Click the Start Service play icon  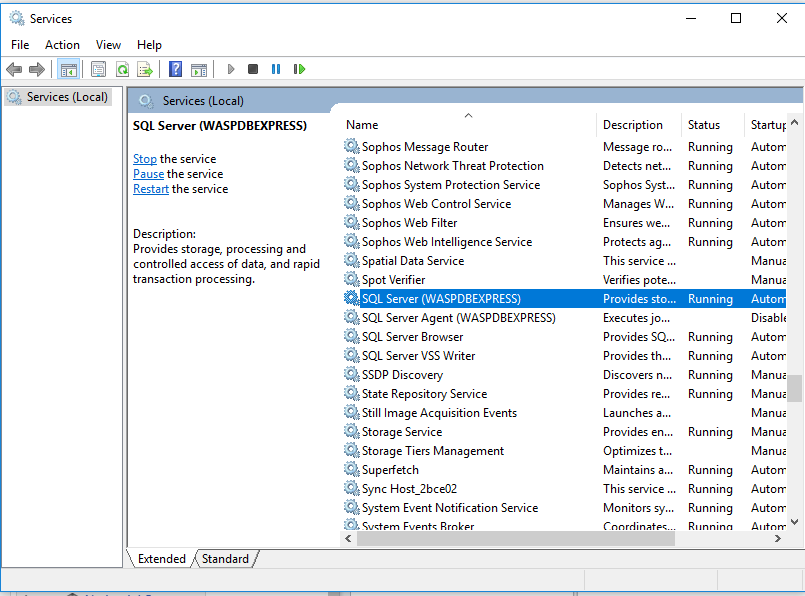[231, 69]
